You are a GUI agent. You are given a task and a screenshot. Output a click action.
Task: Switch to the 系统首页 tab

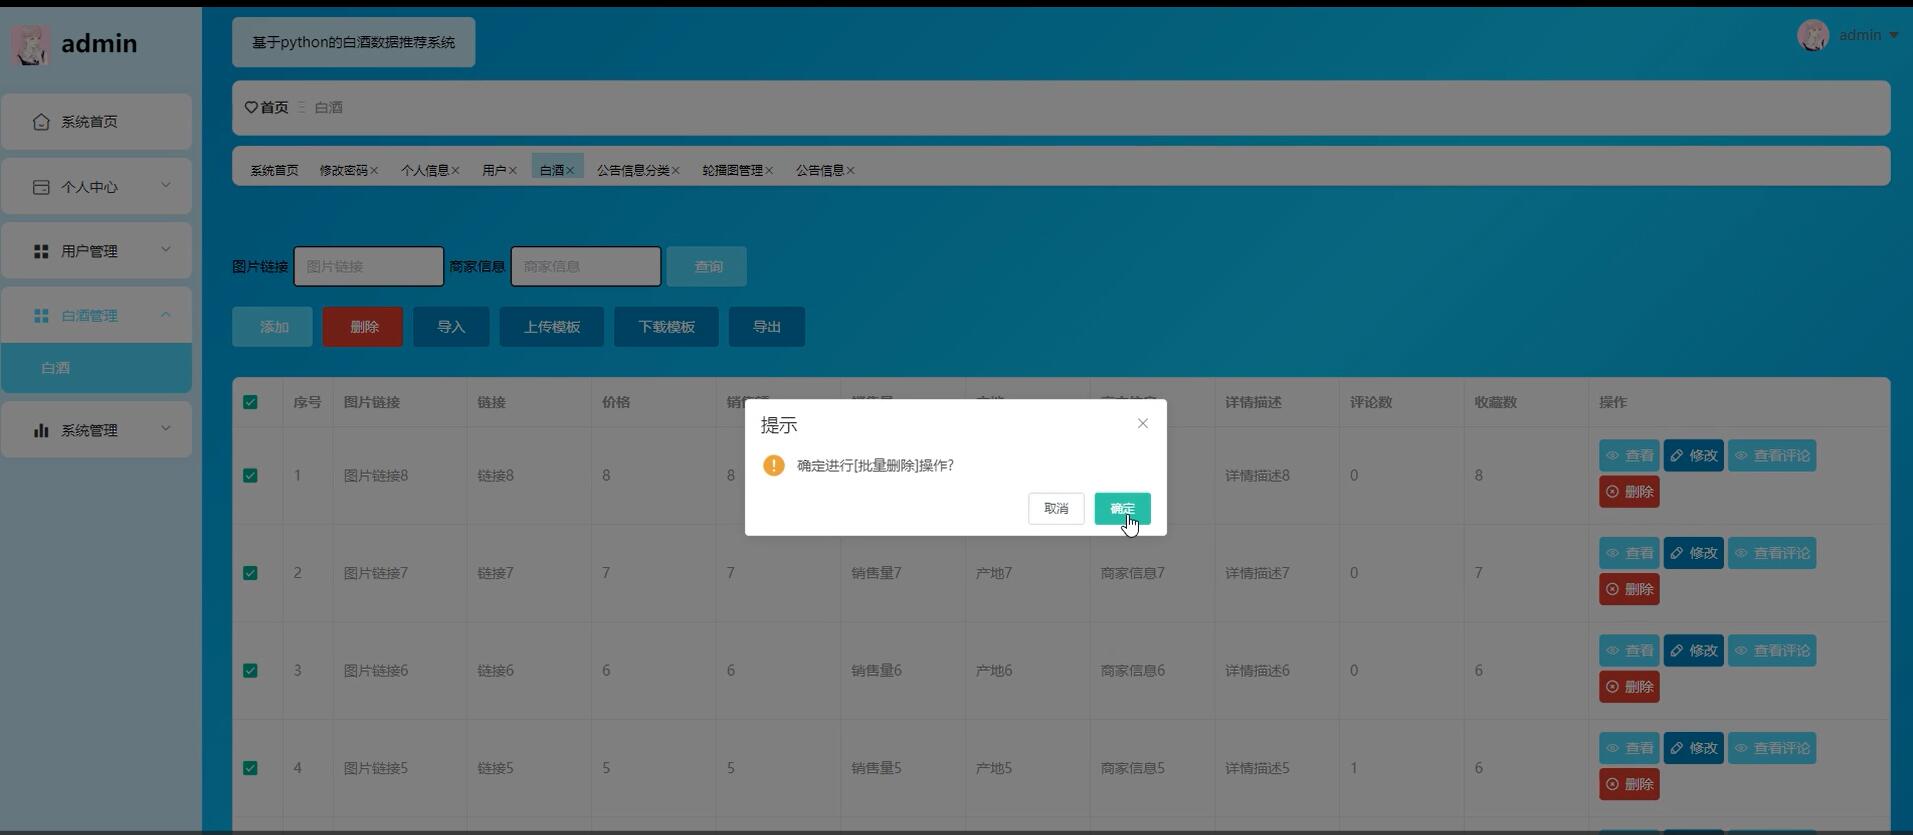[x=274, y=170]
